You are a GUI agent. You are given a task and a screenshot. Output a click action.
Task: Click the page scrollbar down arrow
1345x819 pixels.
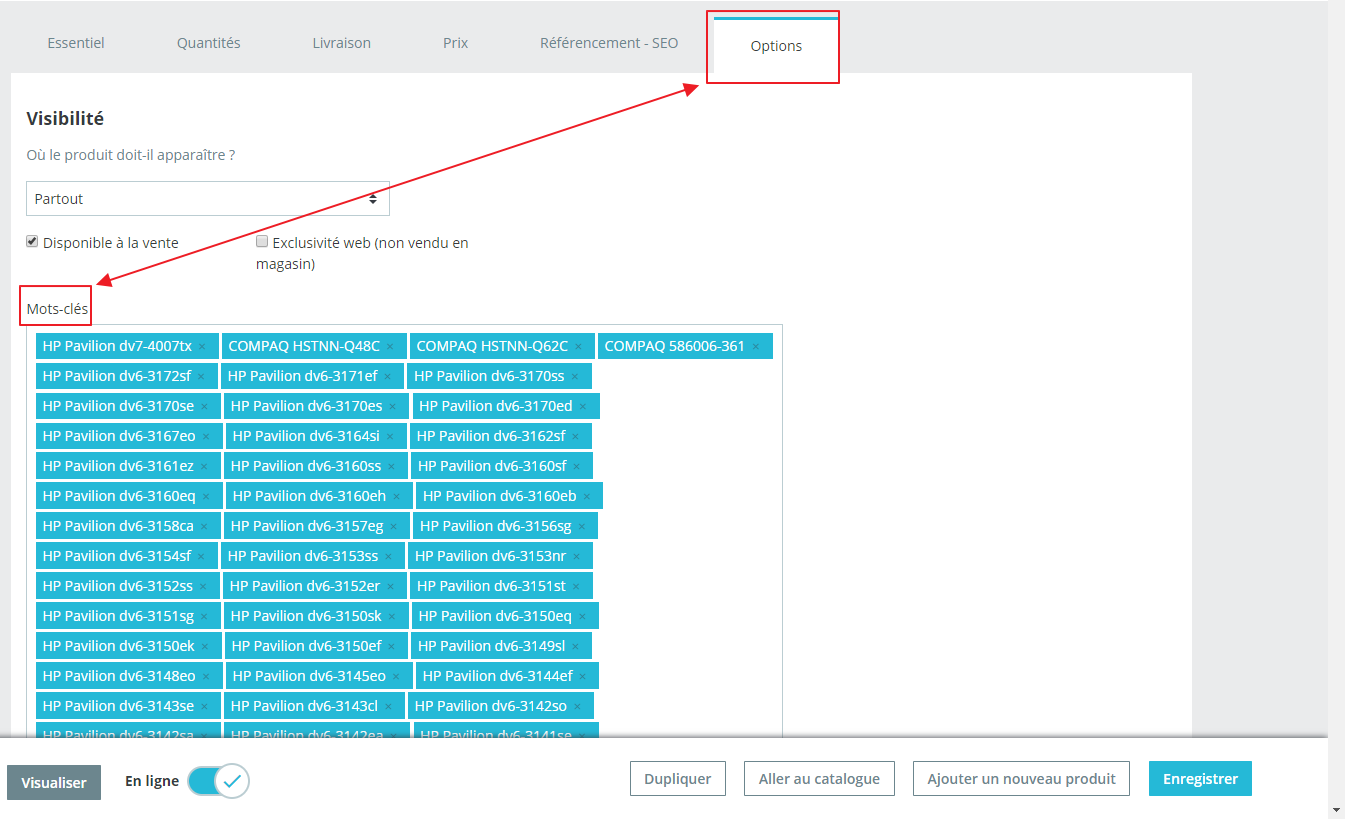click(1337, 809)
